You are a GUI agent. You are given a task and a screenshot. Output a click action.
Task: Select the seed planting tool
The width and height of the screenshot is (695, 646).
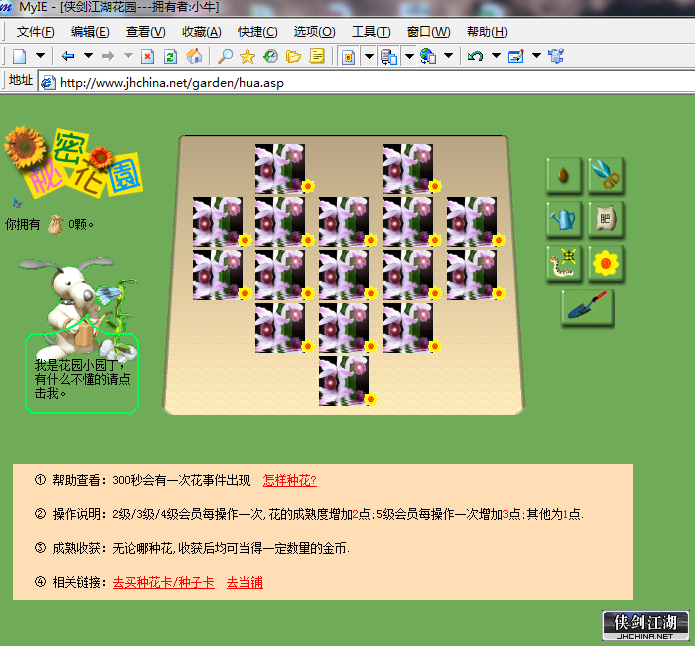click(x=563, y=176)
